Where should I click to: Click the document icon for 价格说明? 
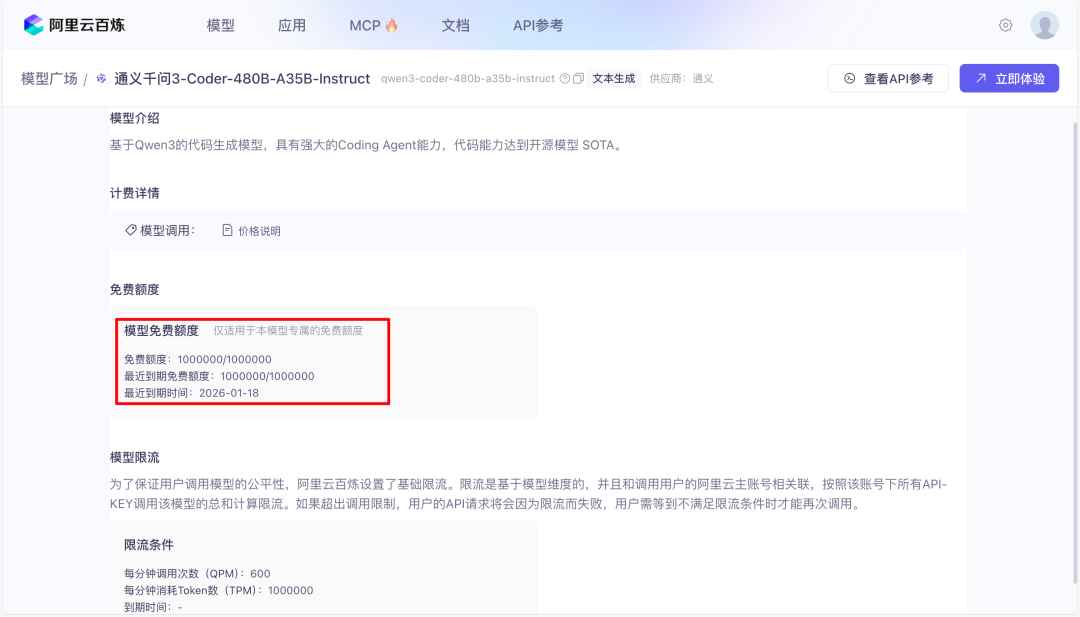[x=227, y=230]
